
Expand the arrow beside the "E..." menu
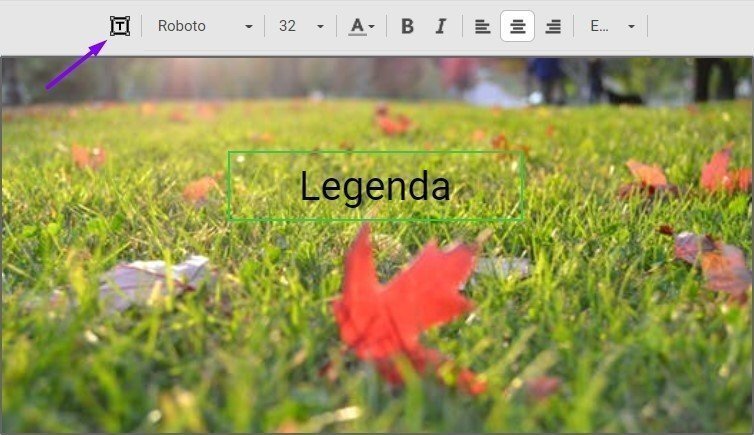coord(631,27)
